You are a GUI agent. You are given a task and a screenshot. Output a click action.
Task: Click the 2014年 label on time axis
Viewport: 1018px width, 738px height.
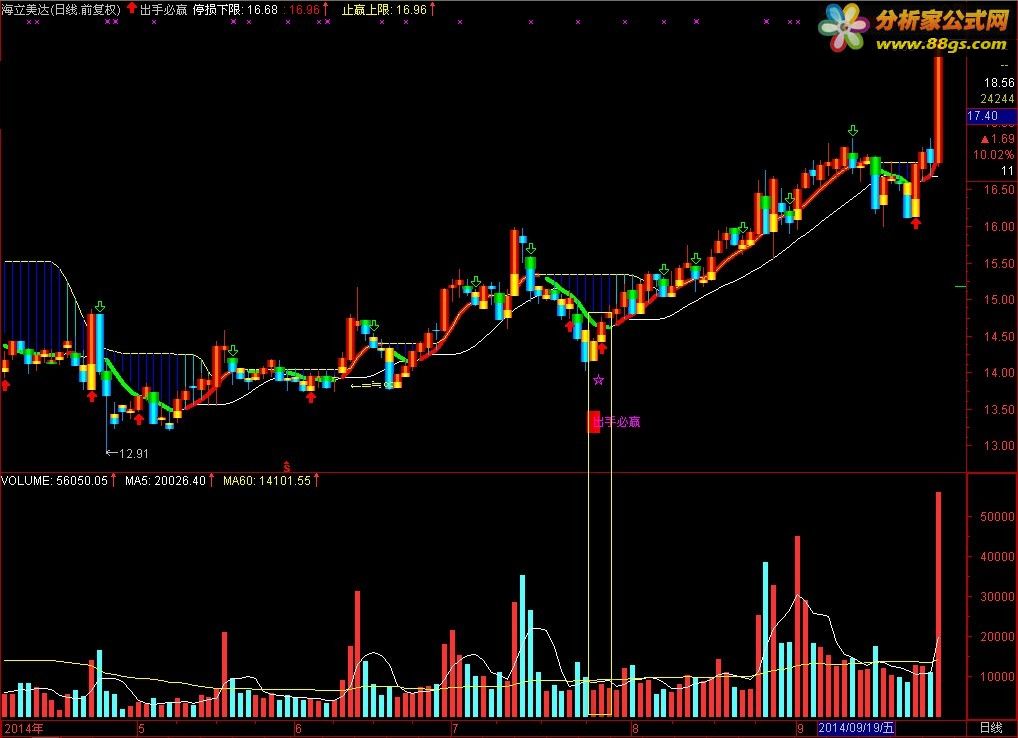click(x=24, y=729)
